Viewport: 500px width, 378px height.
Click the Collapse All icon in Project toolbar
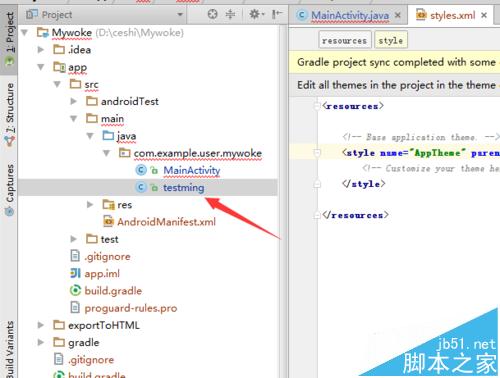pos(230,14)
